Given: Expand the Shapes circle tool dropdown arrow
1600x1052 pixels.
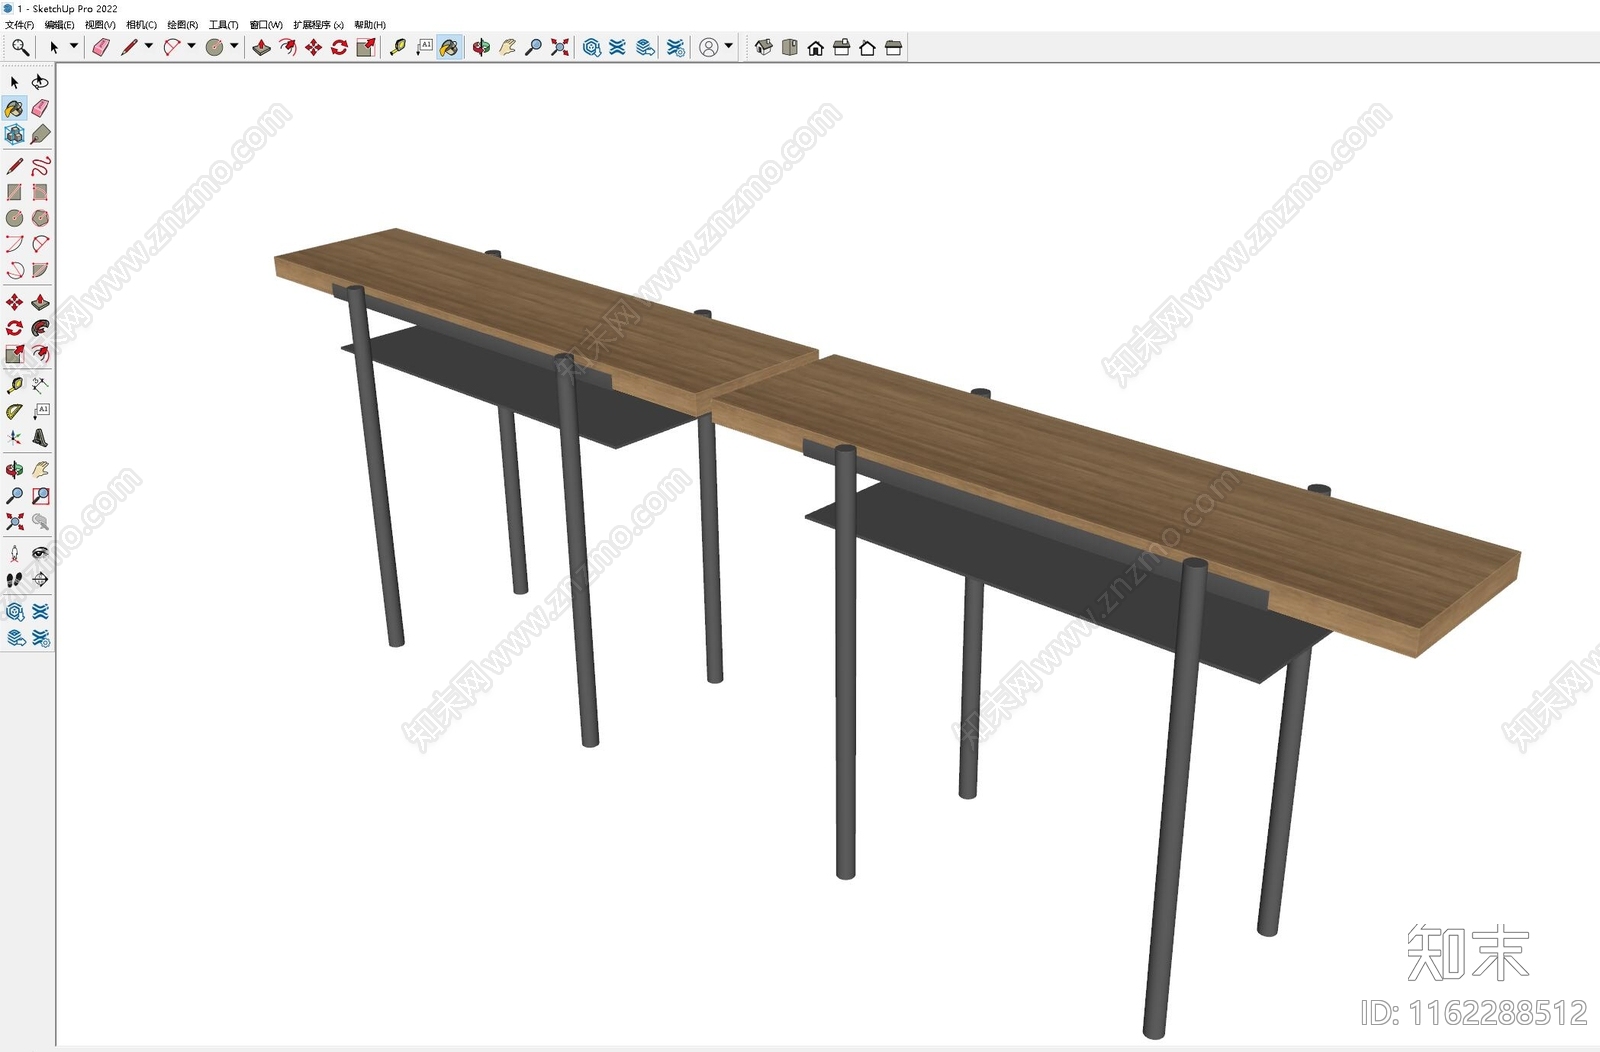Looking at the screenshot, I should (234, 46).
